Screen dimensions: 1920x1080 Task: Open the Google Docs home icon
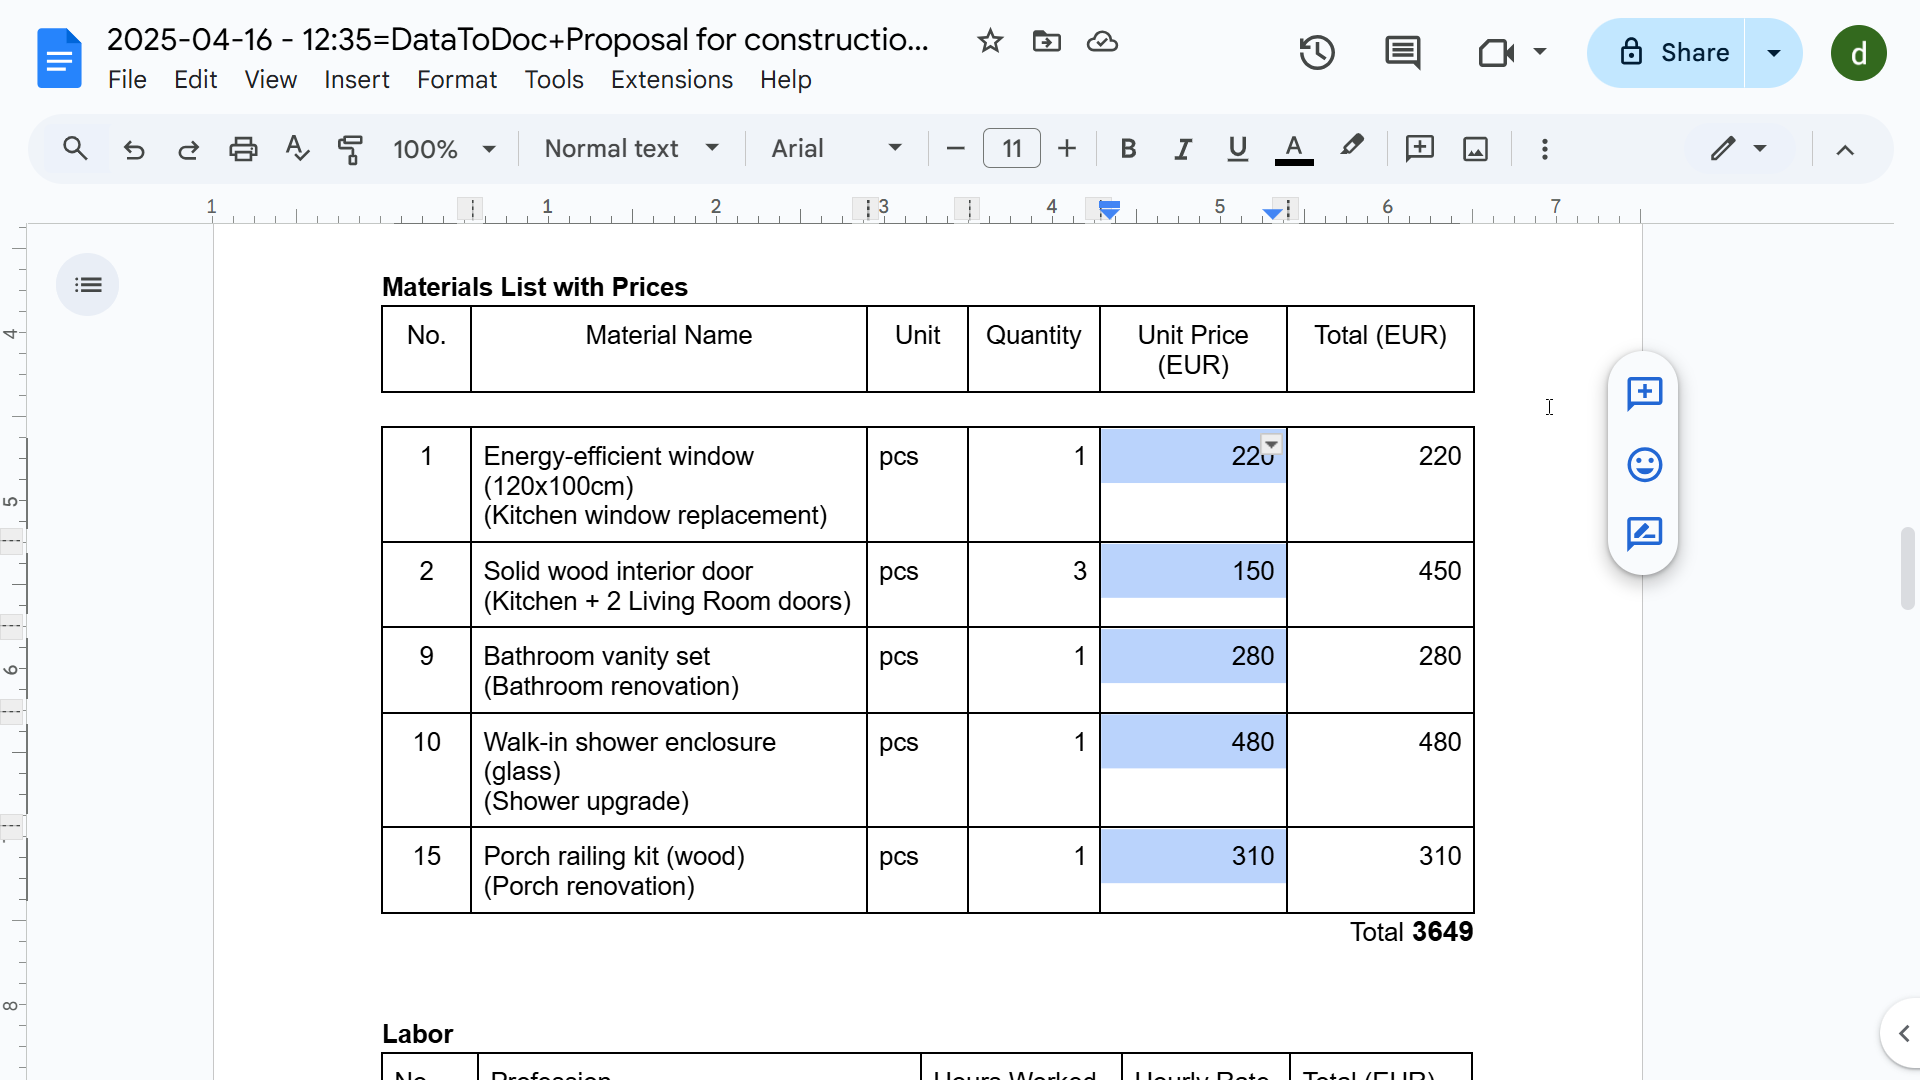(59, 57)
